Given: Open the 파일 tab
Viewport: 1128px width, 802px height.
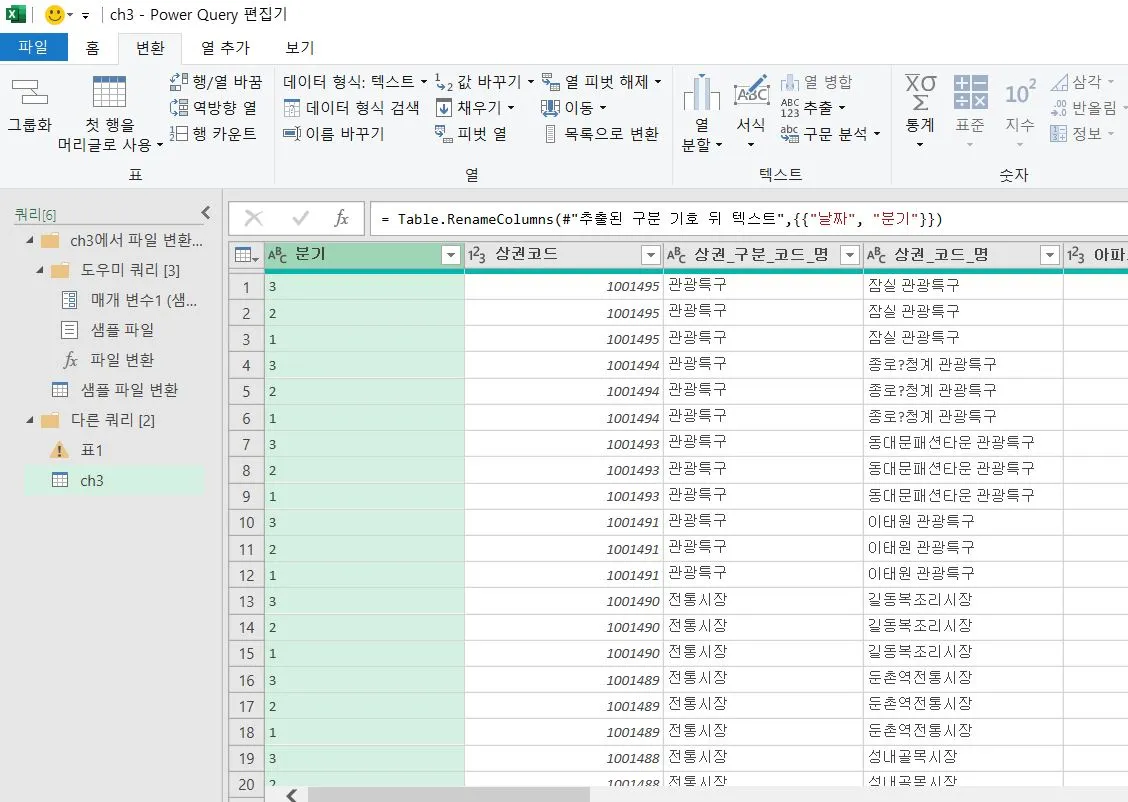Looking at the screenshot, I should 33,47.
